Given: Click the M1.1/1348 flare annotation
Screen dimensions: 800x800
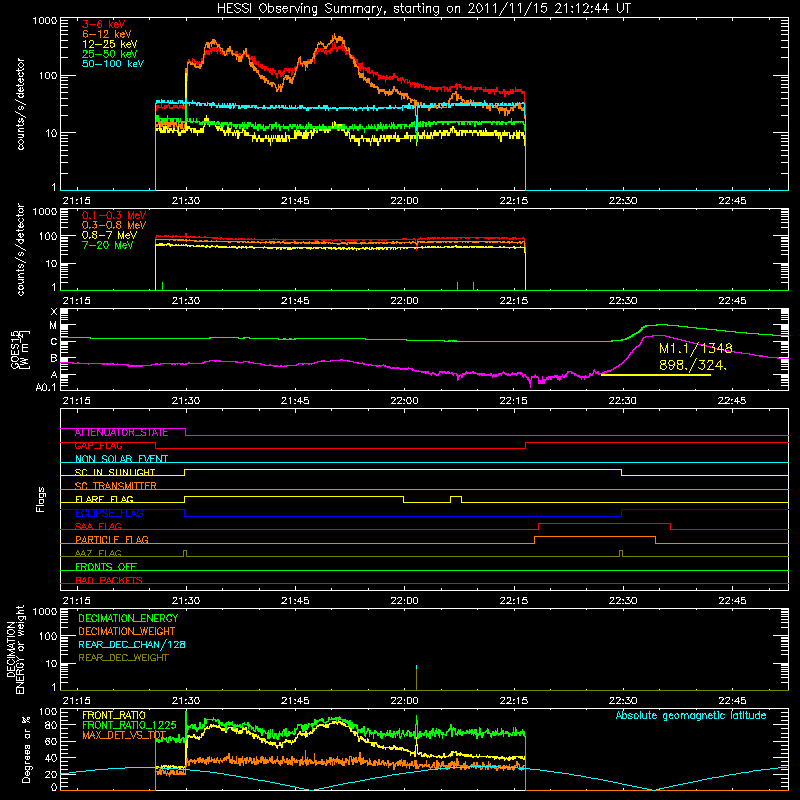Looking at the screenshot, I should click(695, 348).
